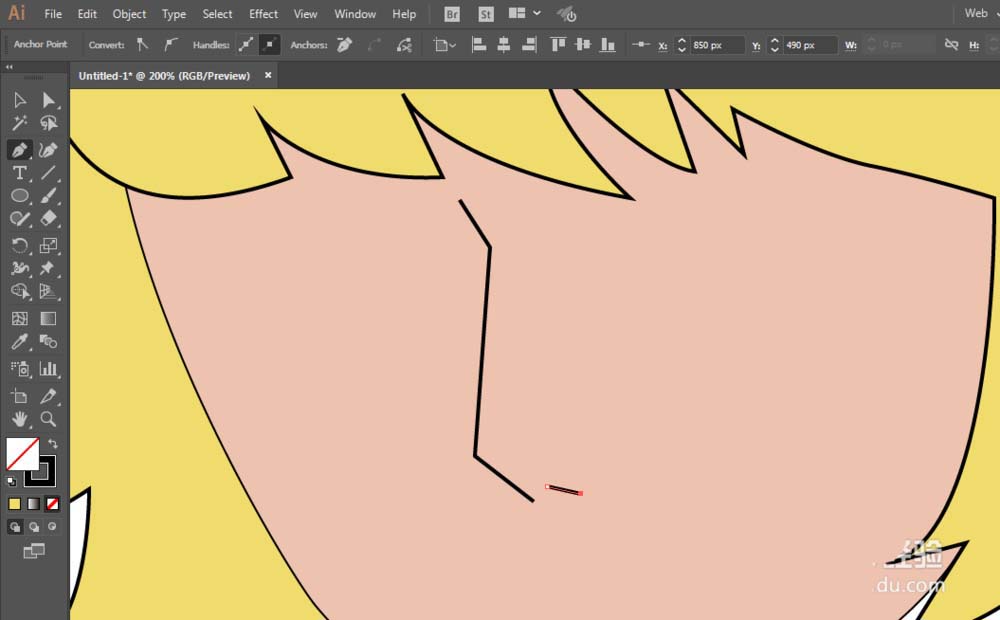
Task: Open the Help menu
Action: point(404,14)
